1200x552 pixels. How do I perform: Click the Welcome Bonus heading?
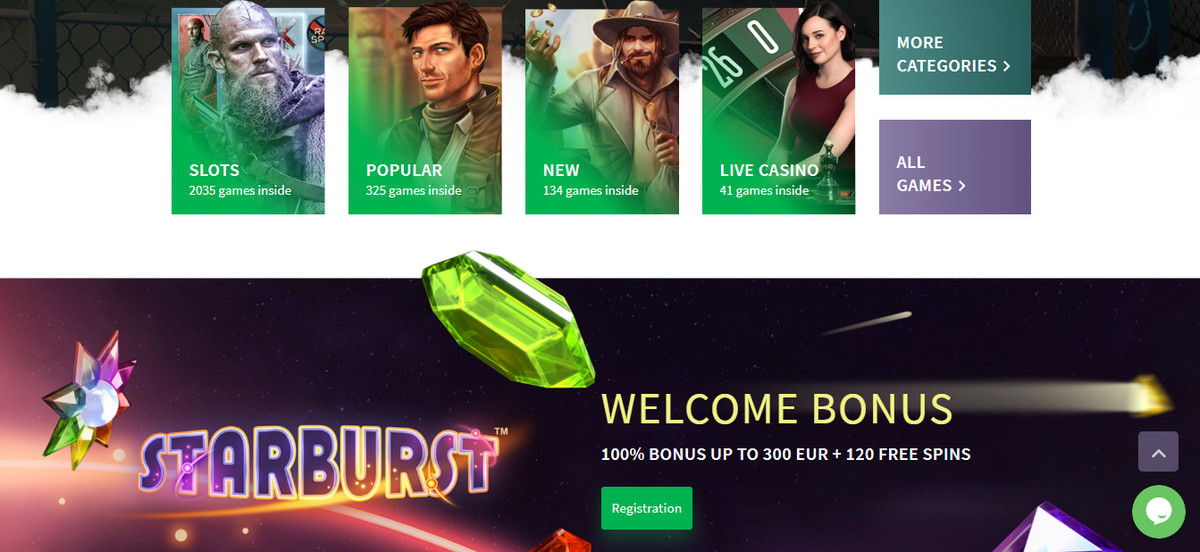(777, 409)
